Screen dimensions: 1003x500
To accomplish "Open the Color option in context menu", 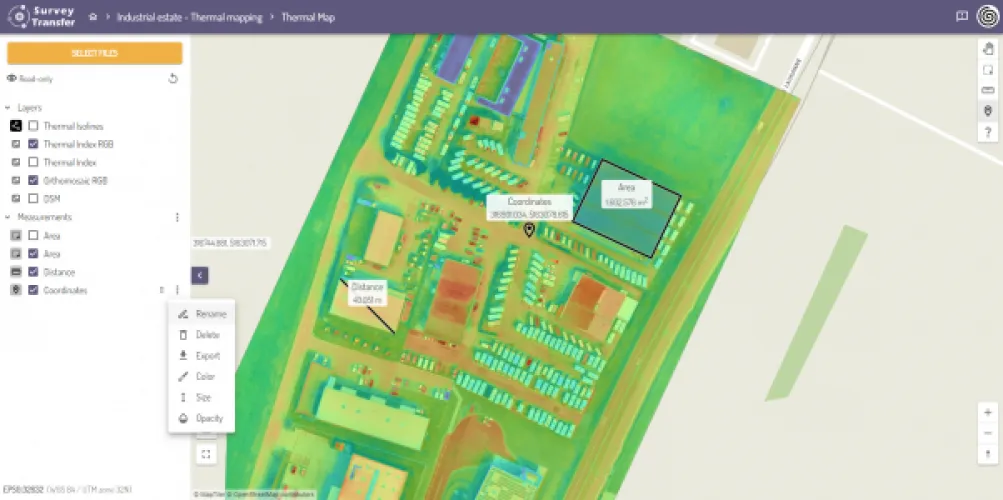I will tap(205, 377).
